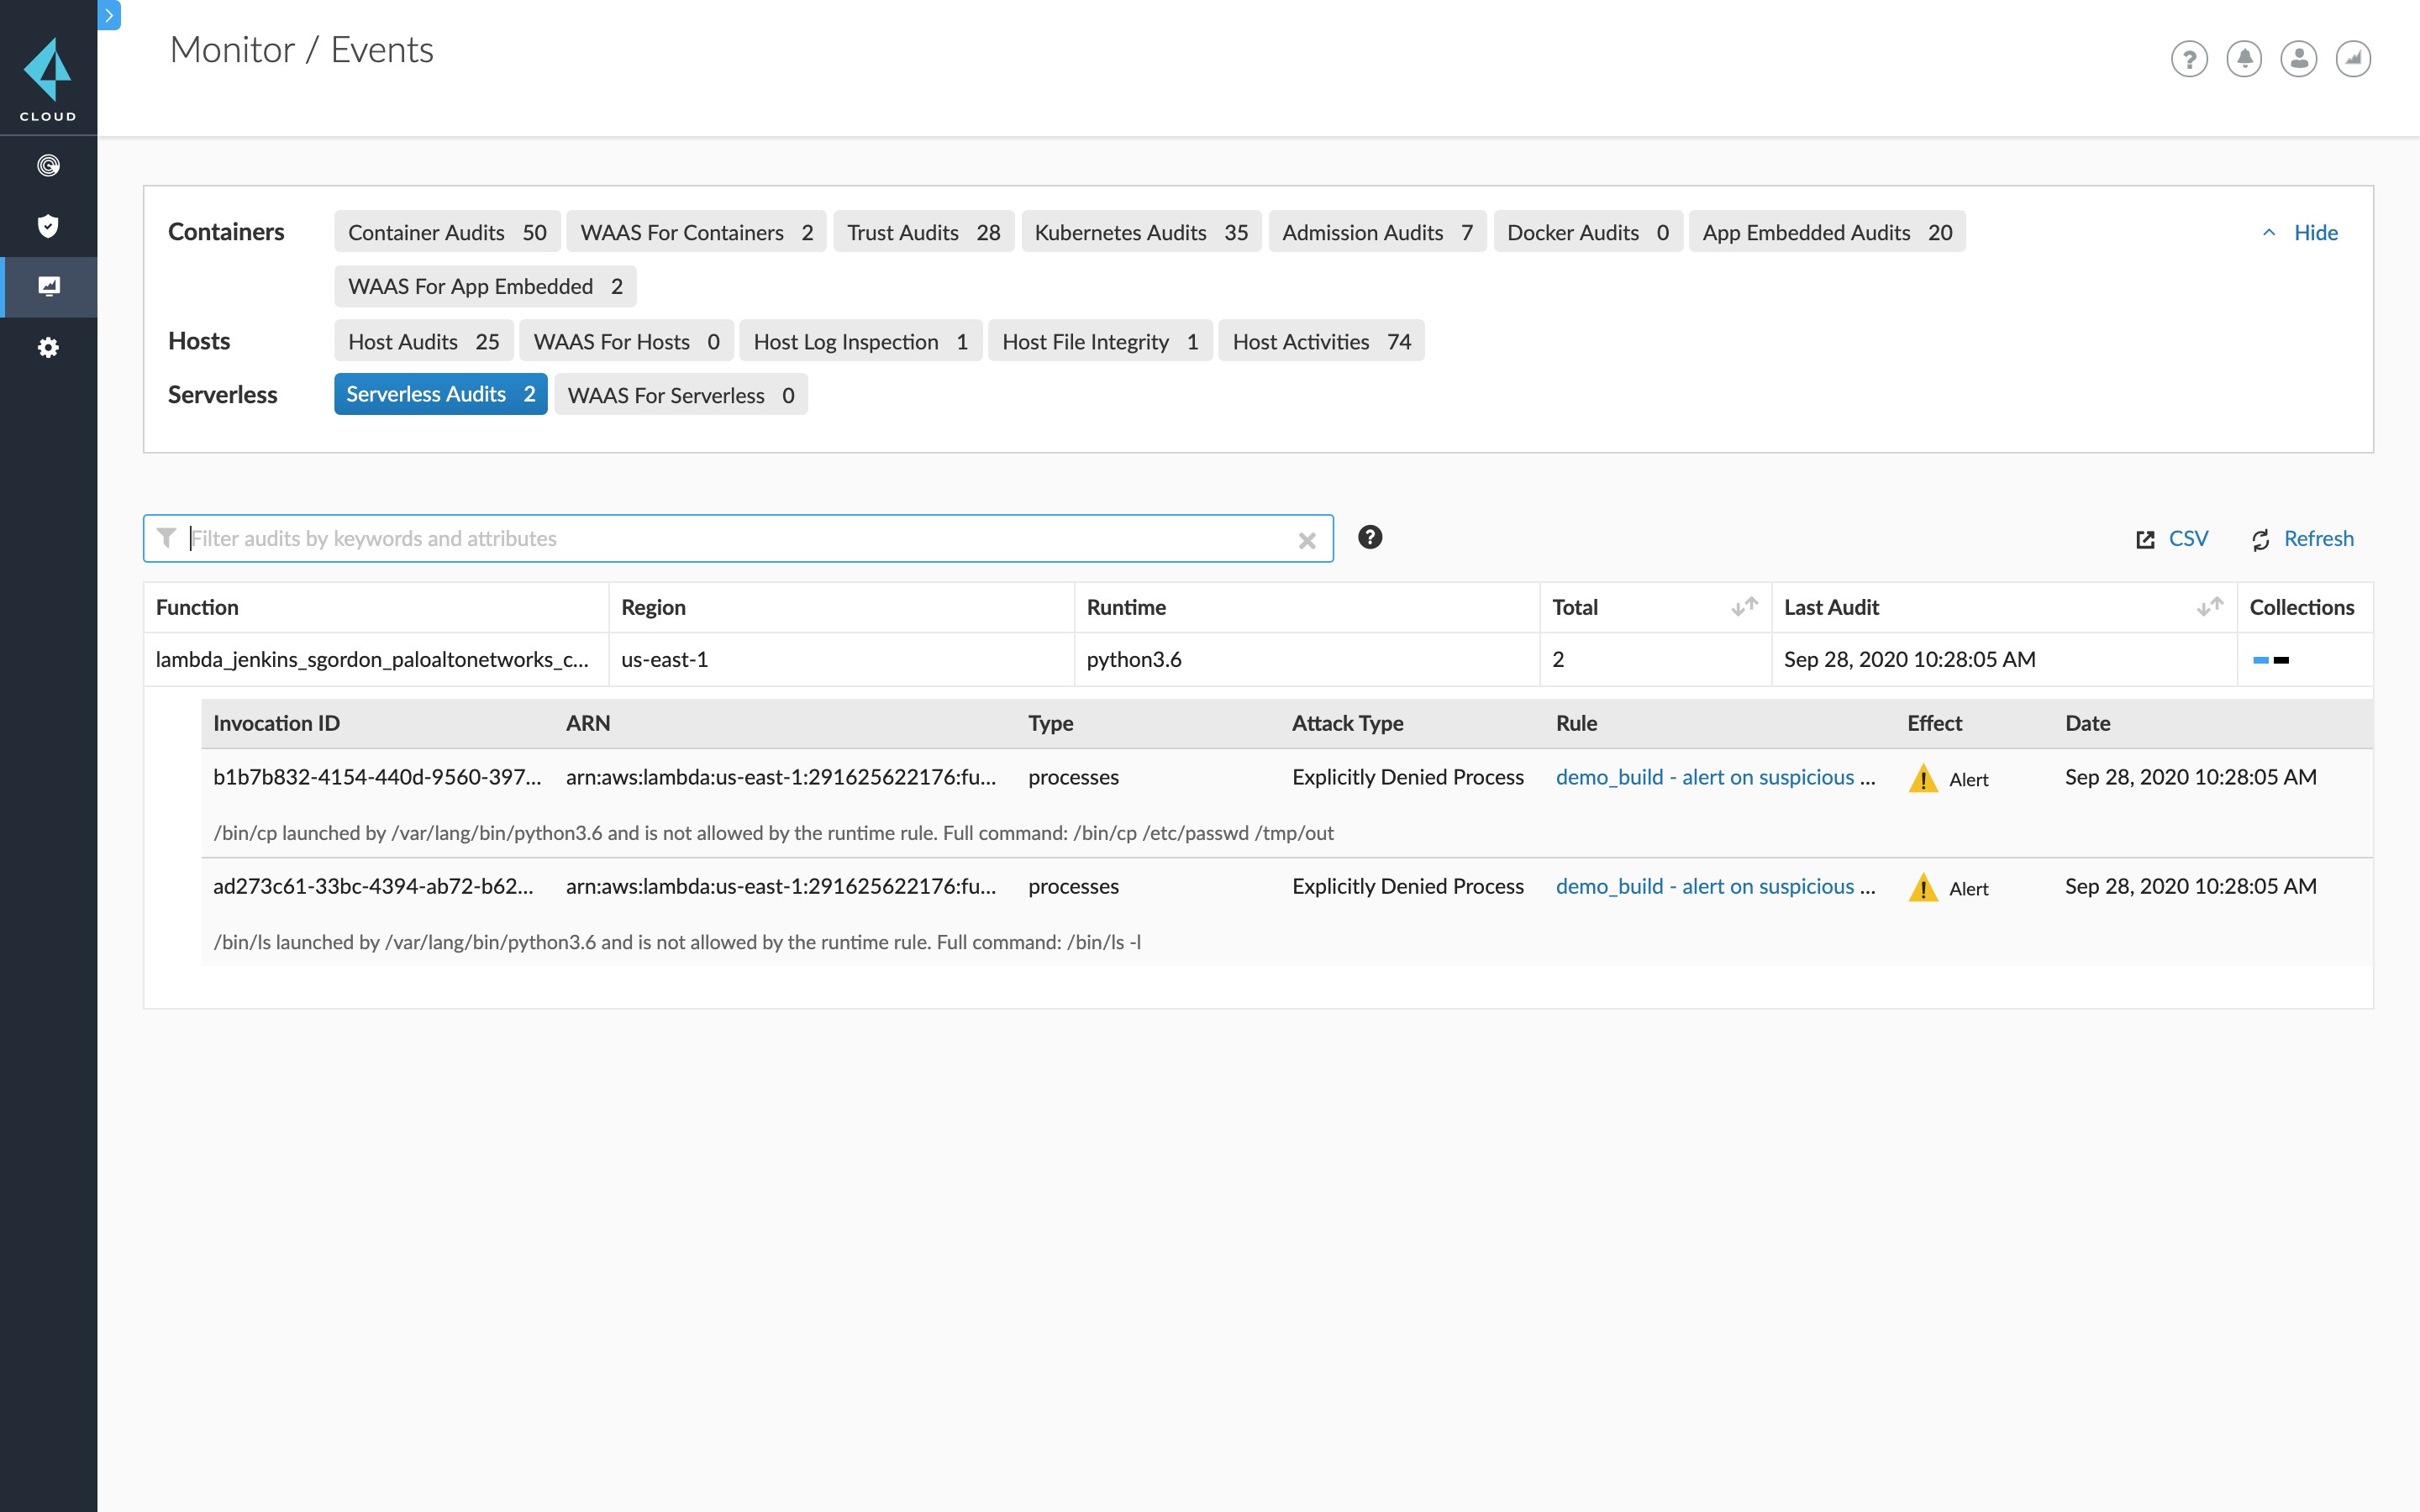Open notifications using the bell icon
Viewport: 2420px width, 1512px height.
2244,59
